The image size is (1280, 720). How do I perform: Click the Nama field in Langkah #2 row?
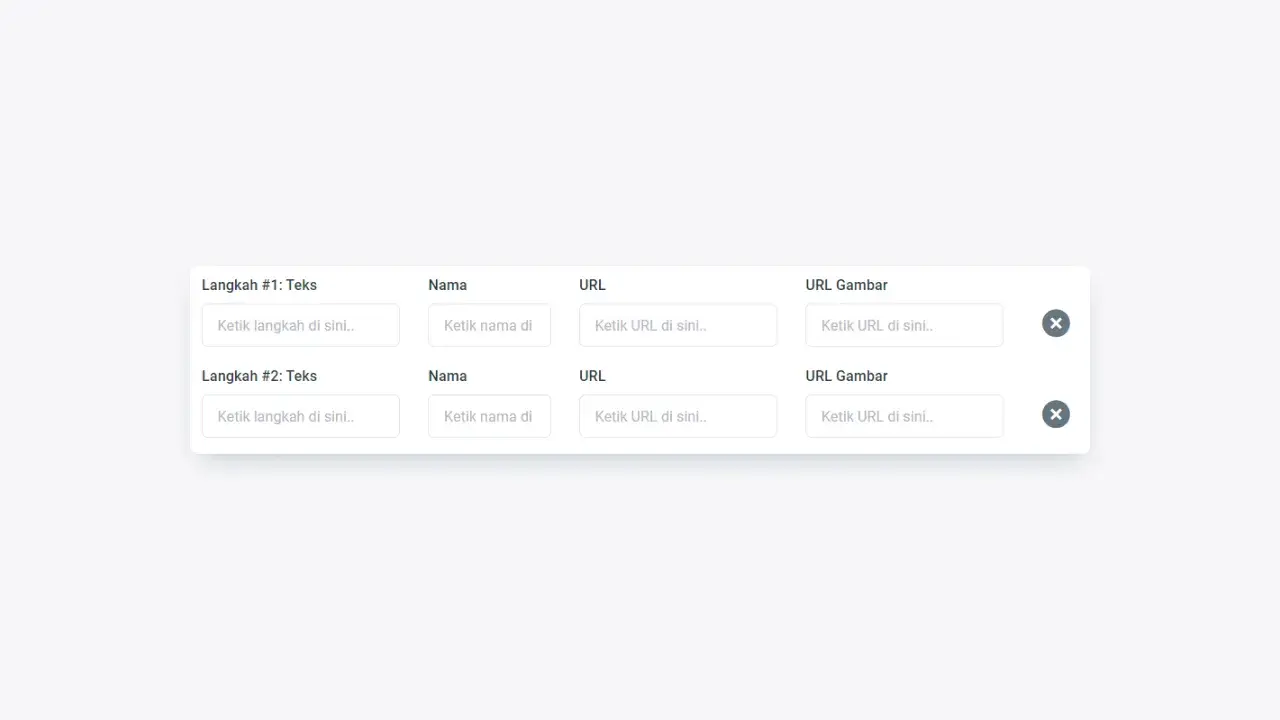tap(489, 416)
